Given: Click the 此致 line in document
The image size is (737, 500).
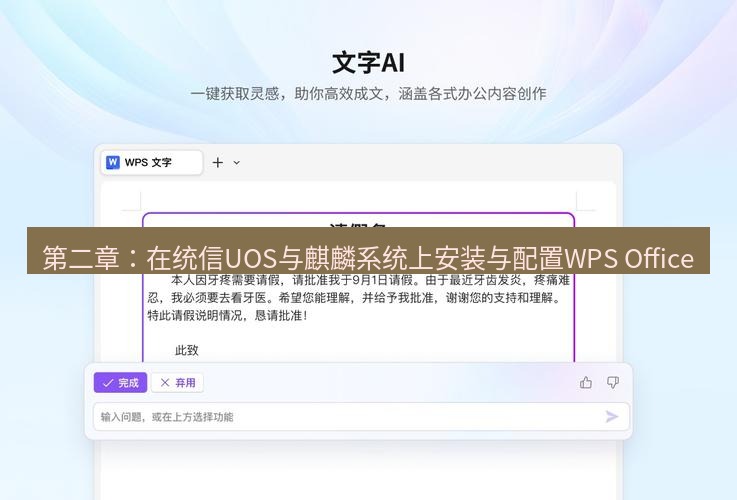Looking at the screenshot, I should pyautogui.click(x=187, y=350).
